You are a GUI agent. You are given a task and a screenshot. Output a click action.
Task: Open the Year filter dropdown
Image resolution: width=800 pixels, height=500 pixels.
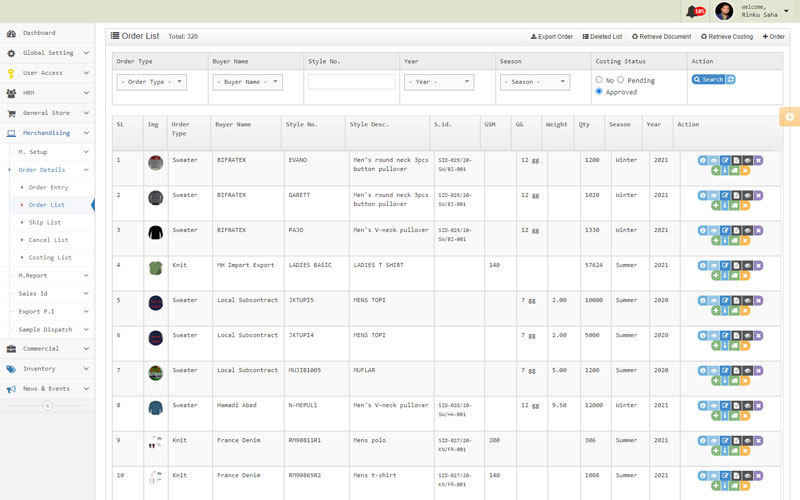(x=439, y=82)
